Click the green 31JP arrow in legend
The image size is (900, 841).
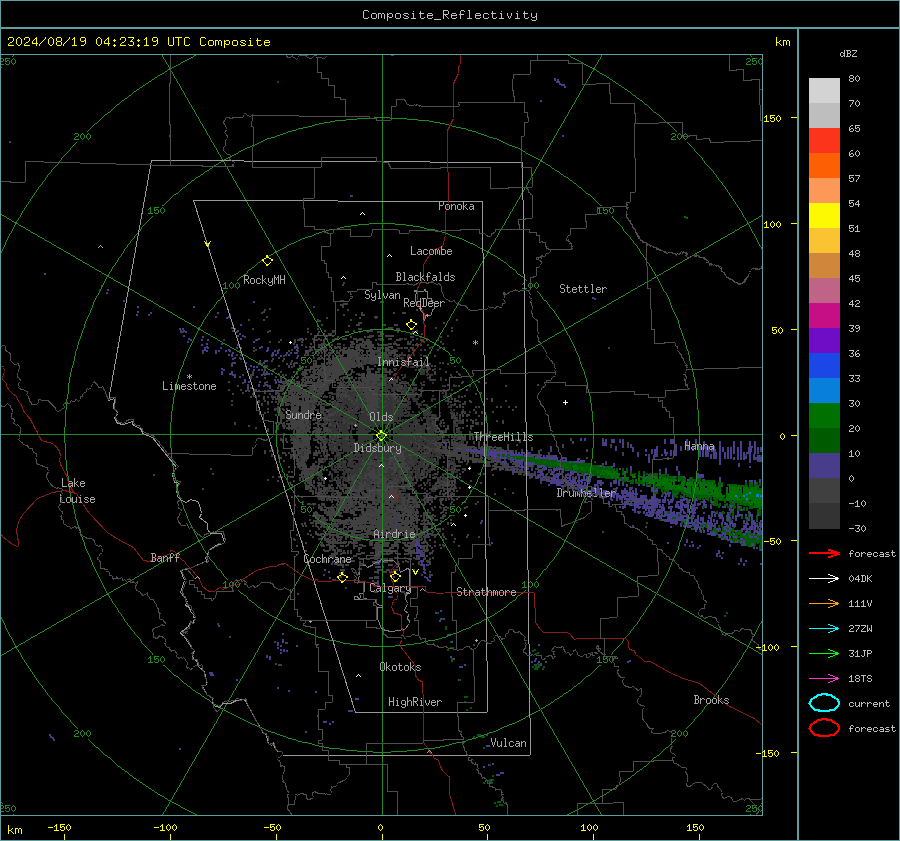pos(824,653)
